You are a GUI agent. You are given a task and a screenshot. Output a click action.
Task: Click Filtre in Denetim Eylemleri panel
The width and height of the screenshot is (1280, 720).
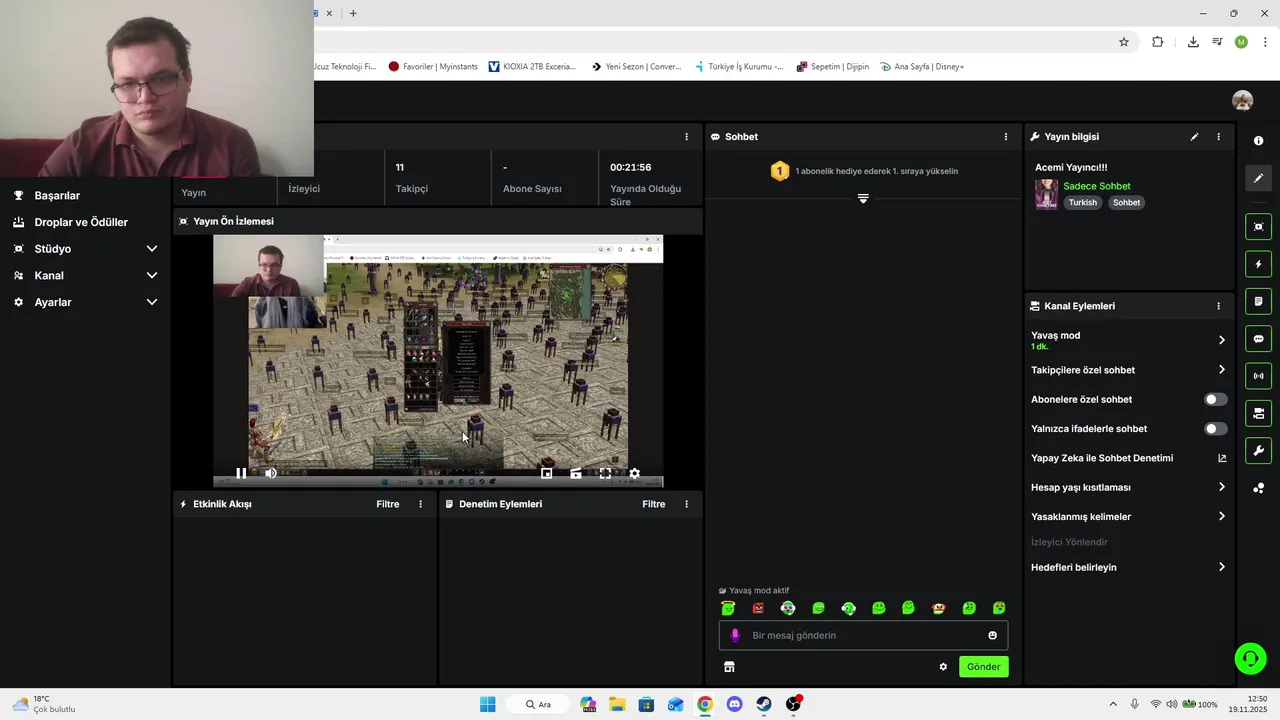click(x=654, y=504)
